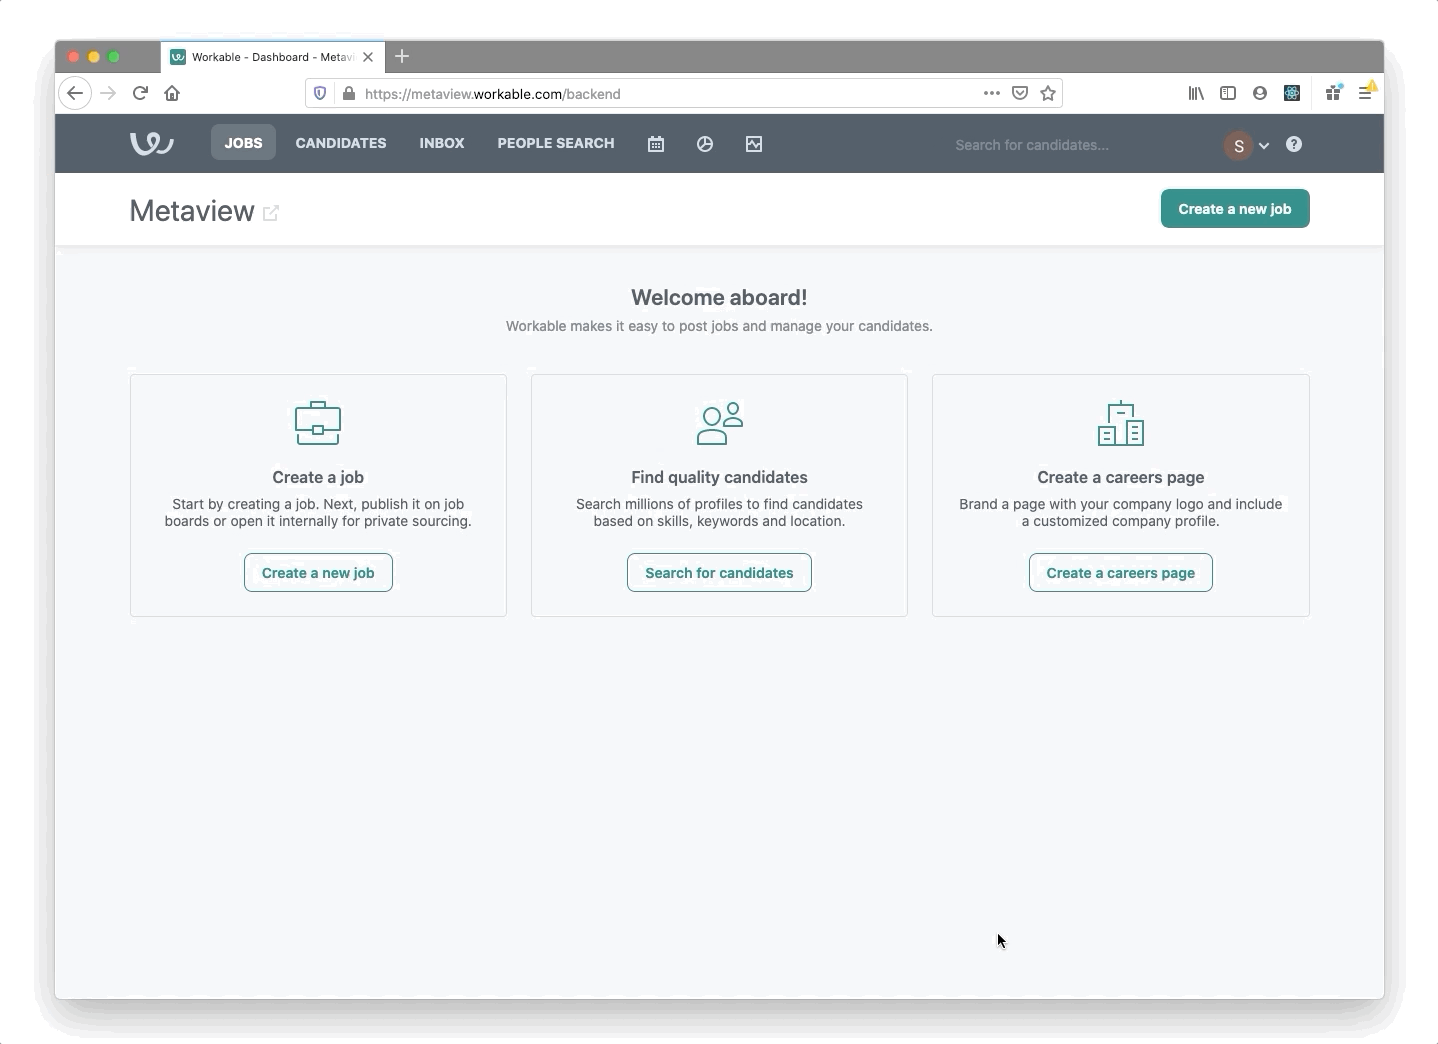The image size is (1438, 1044).
Task: Toggle the browser sidebar icon
Action: tap(1228, 93)
